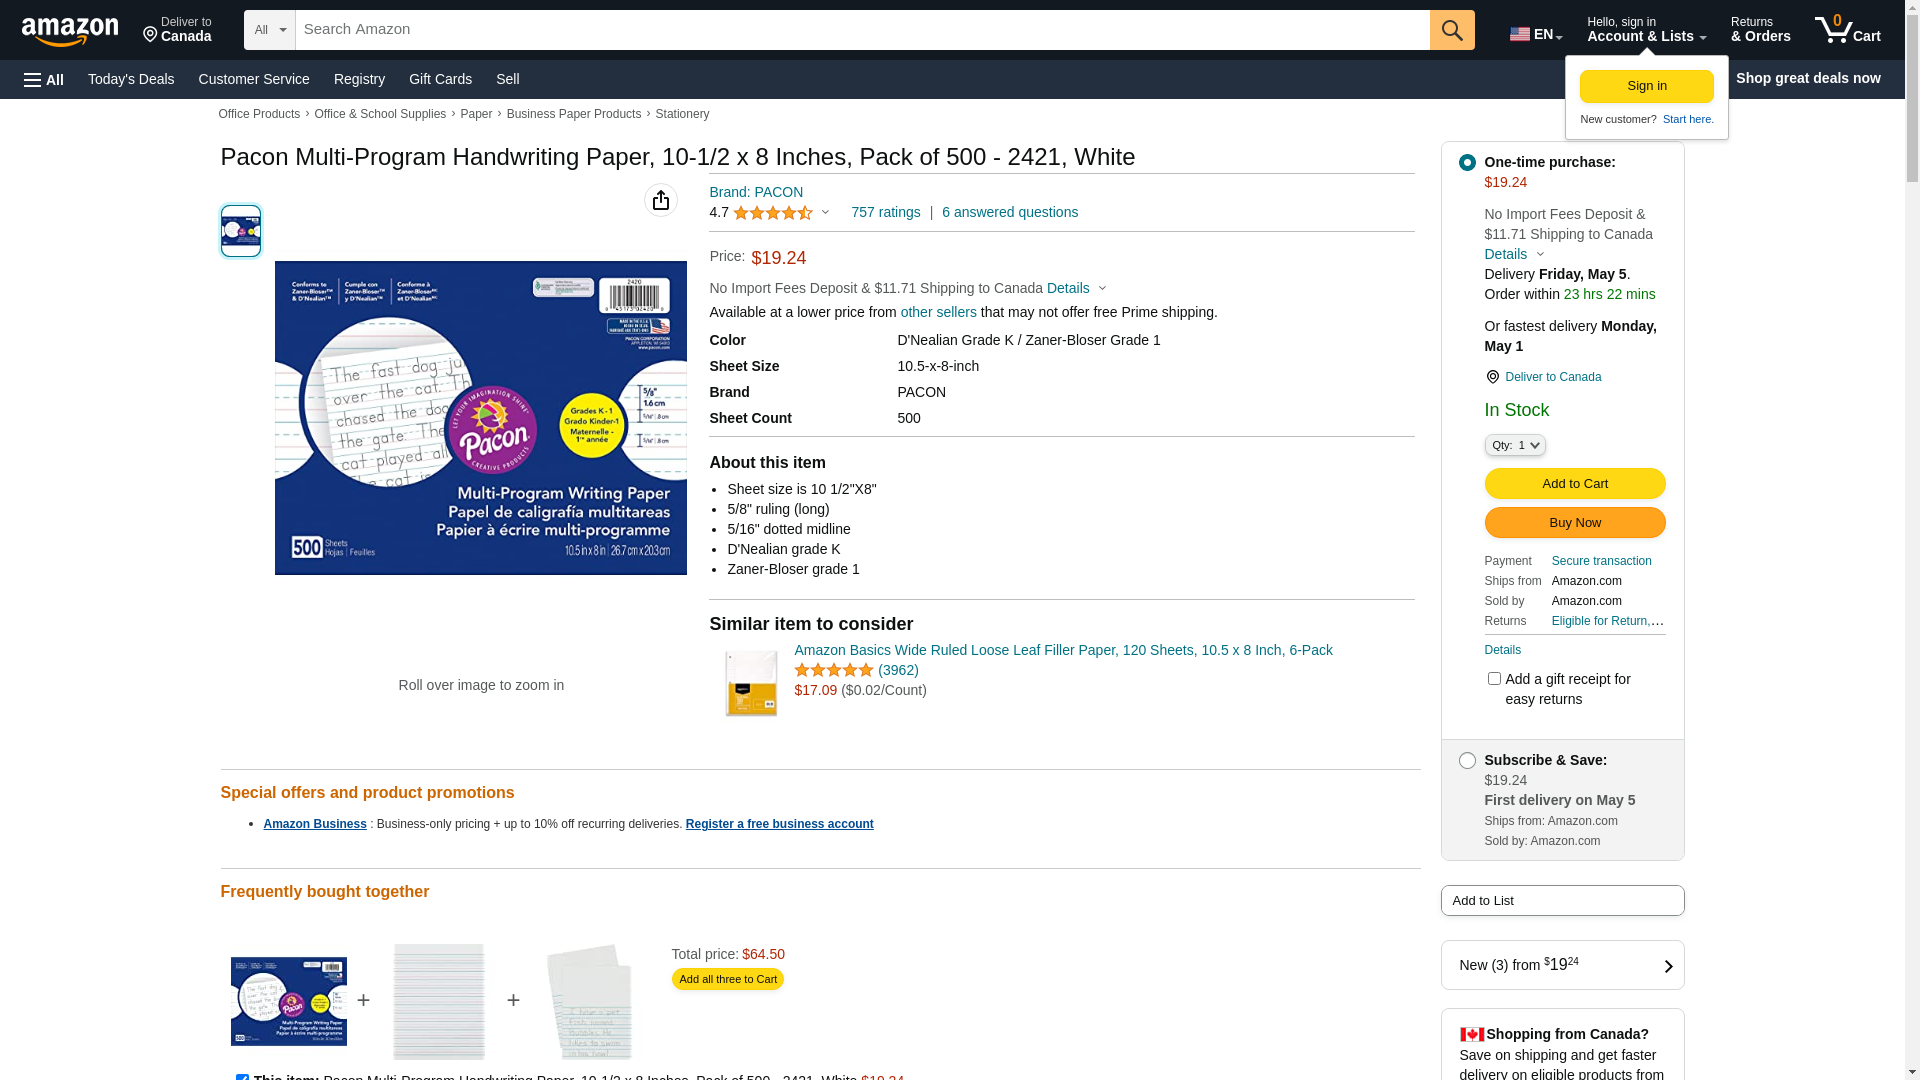The image size is (1920, 1080).
Task: Open the shopping cart
Action: point(1847,30)
